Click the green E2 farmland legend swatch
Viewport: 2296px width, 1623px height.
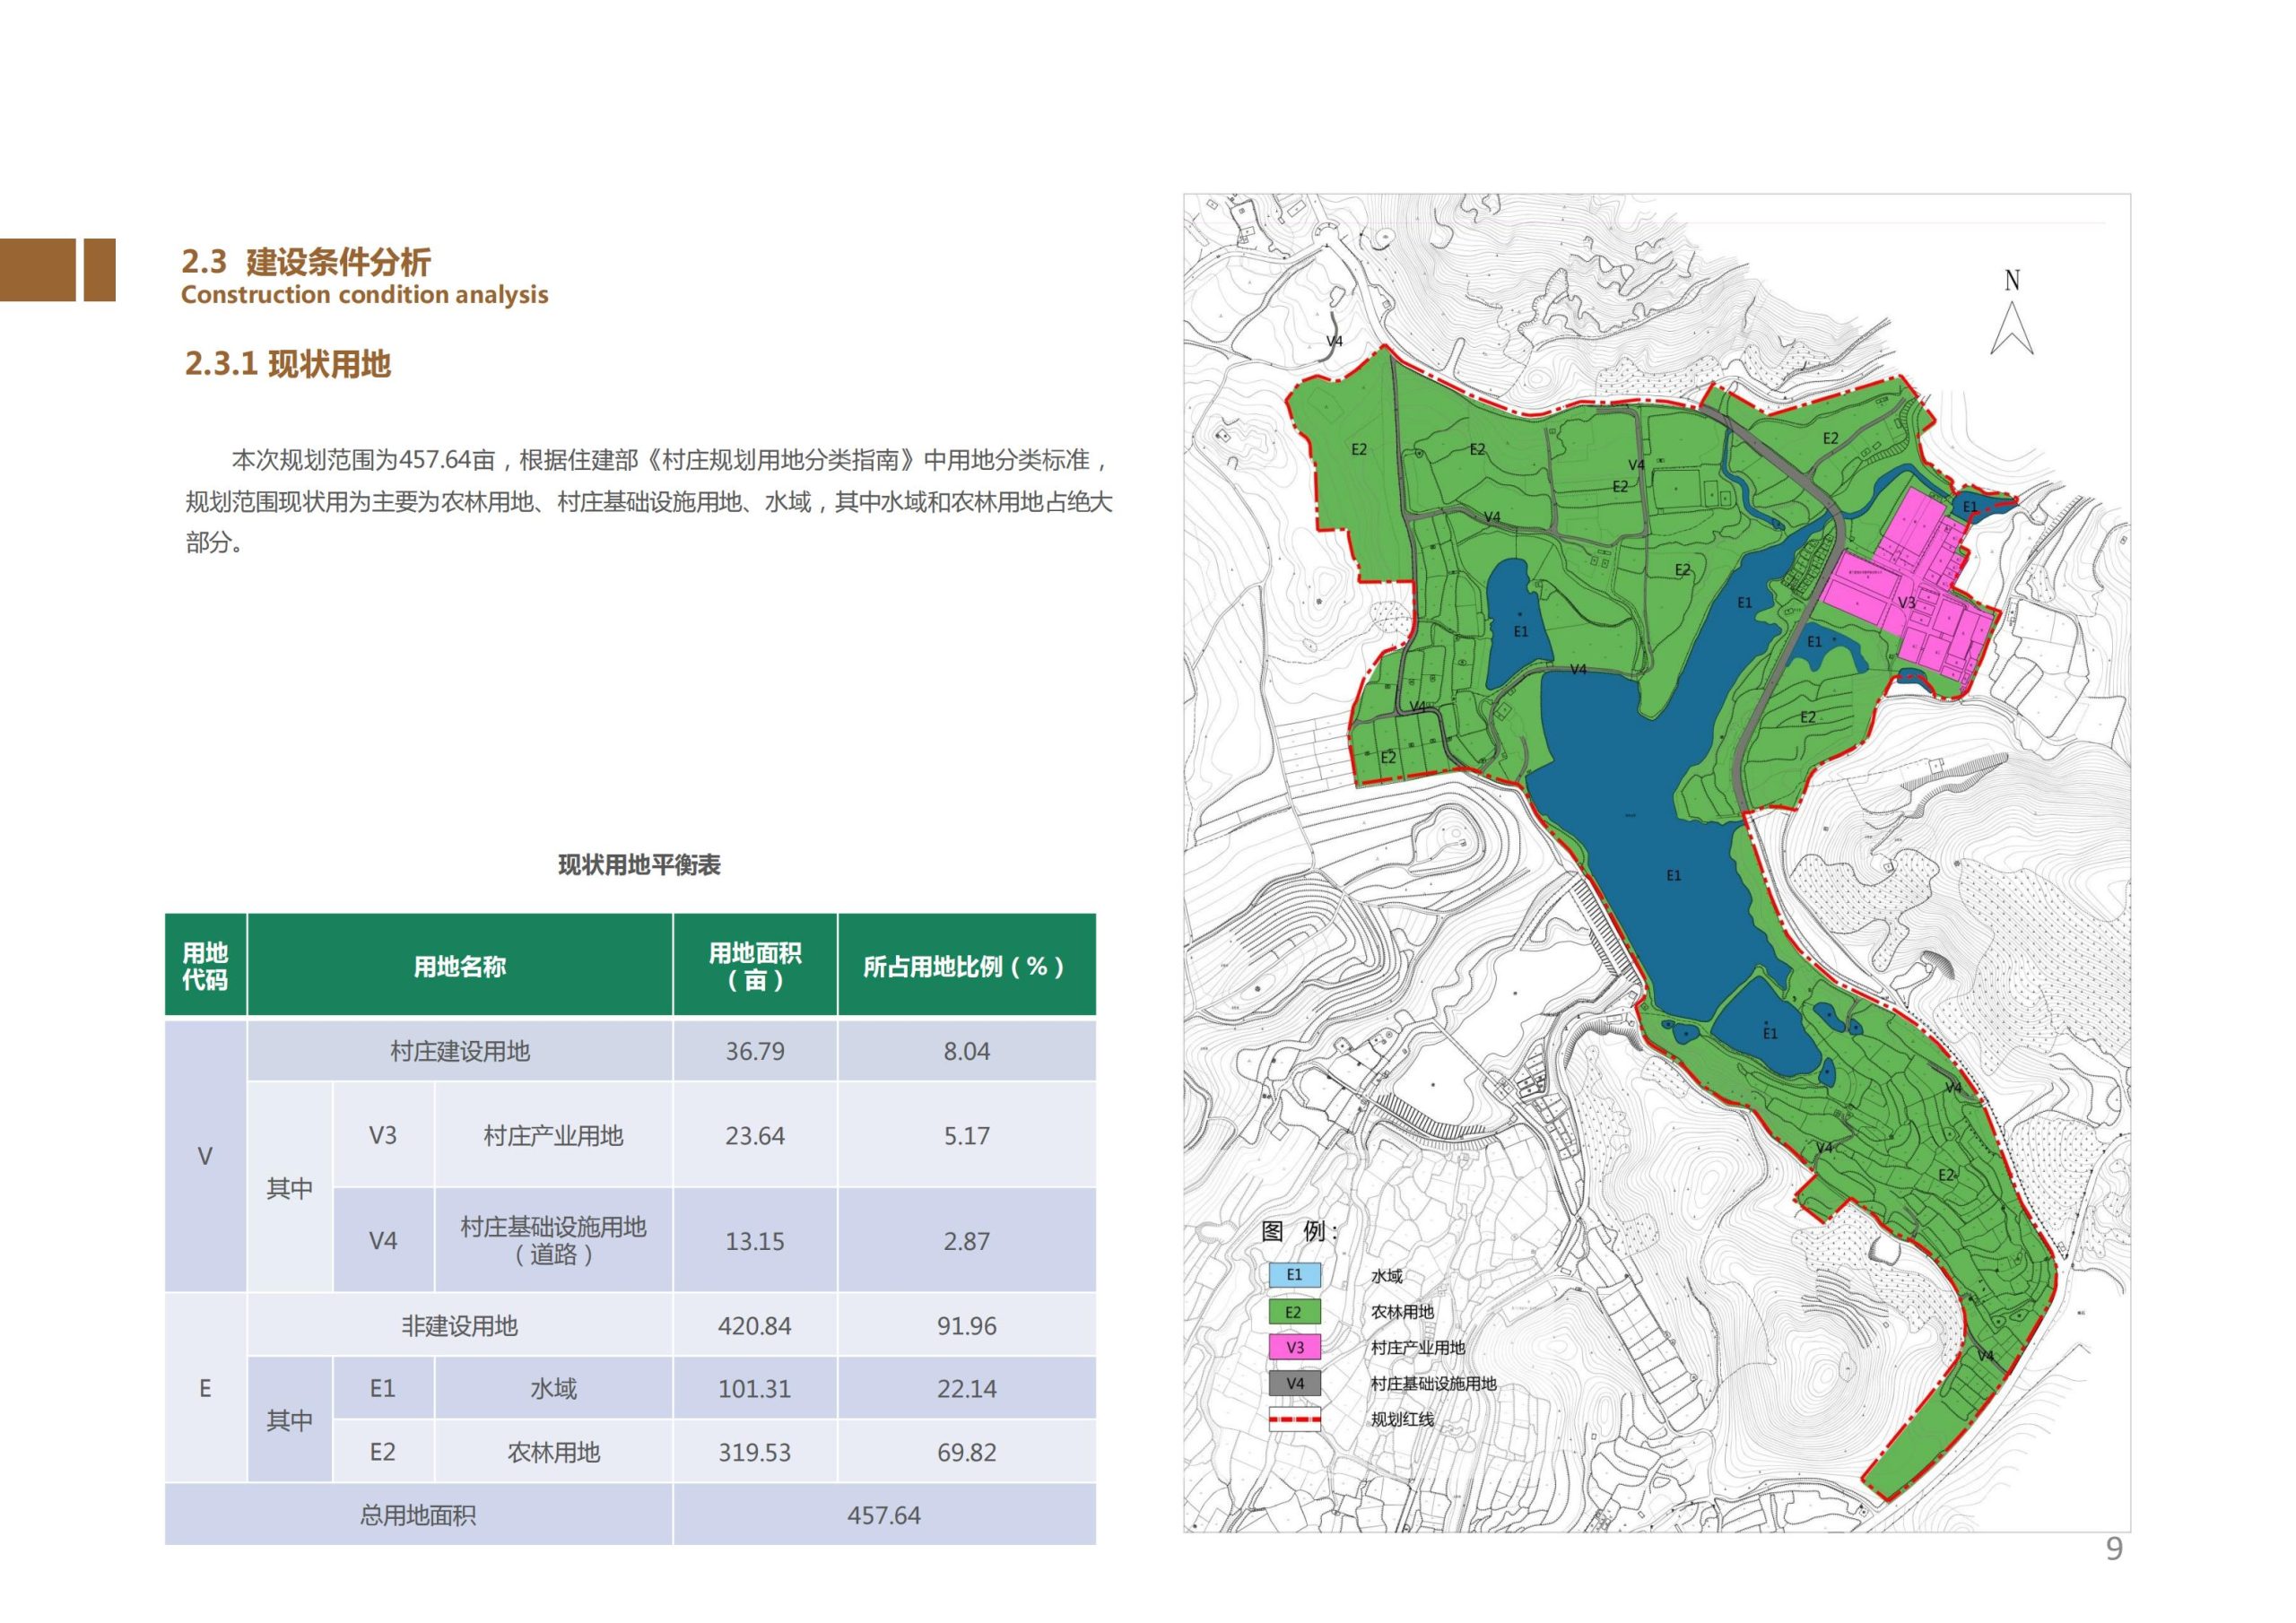click(x=1294, y=1309)
